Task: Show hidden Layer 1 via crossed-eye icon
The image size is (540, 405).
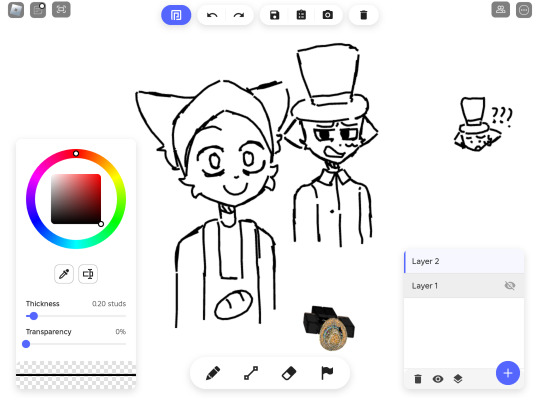Action: click(x=510, y=285)
